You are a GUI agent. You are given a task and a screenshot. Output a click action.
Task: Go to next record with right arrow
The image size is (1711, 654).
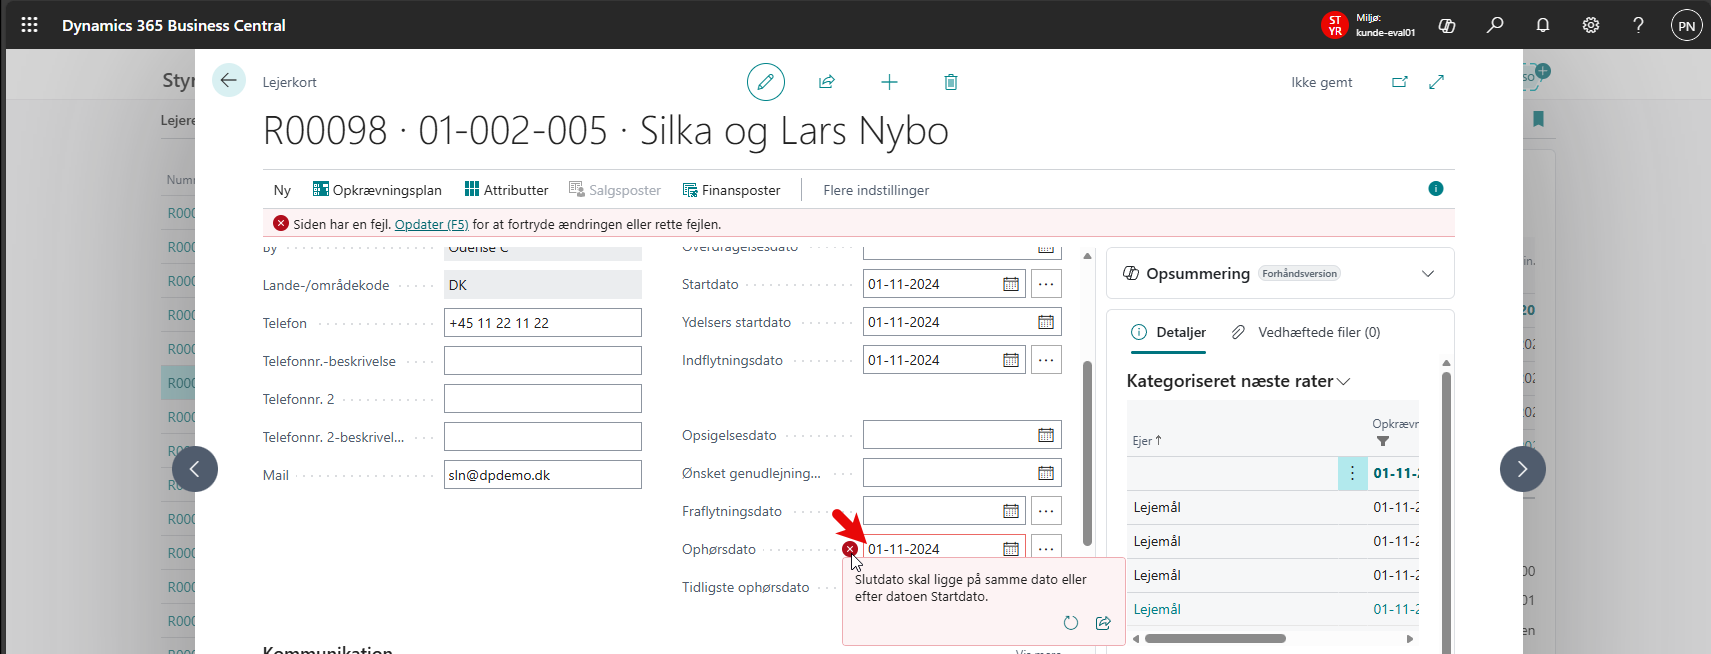1522,469
